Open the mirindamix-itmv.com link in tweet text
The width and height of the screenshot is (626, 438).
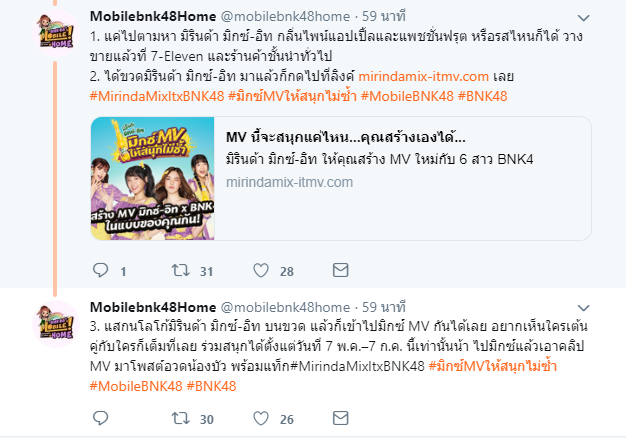point(424,76)
